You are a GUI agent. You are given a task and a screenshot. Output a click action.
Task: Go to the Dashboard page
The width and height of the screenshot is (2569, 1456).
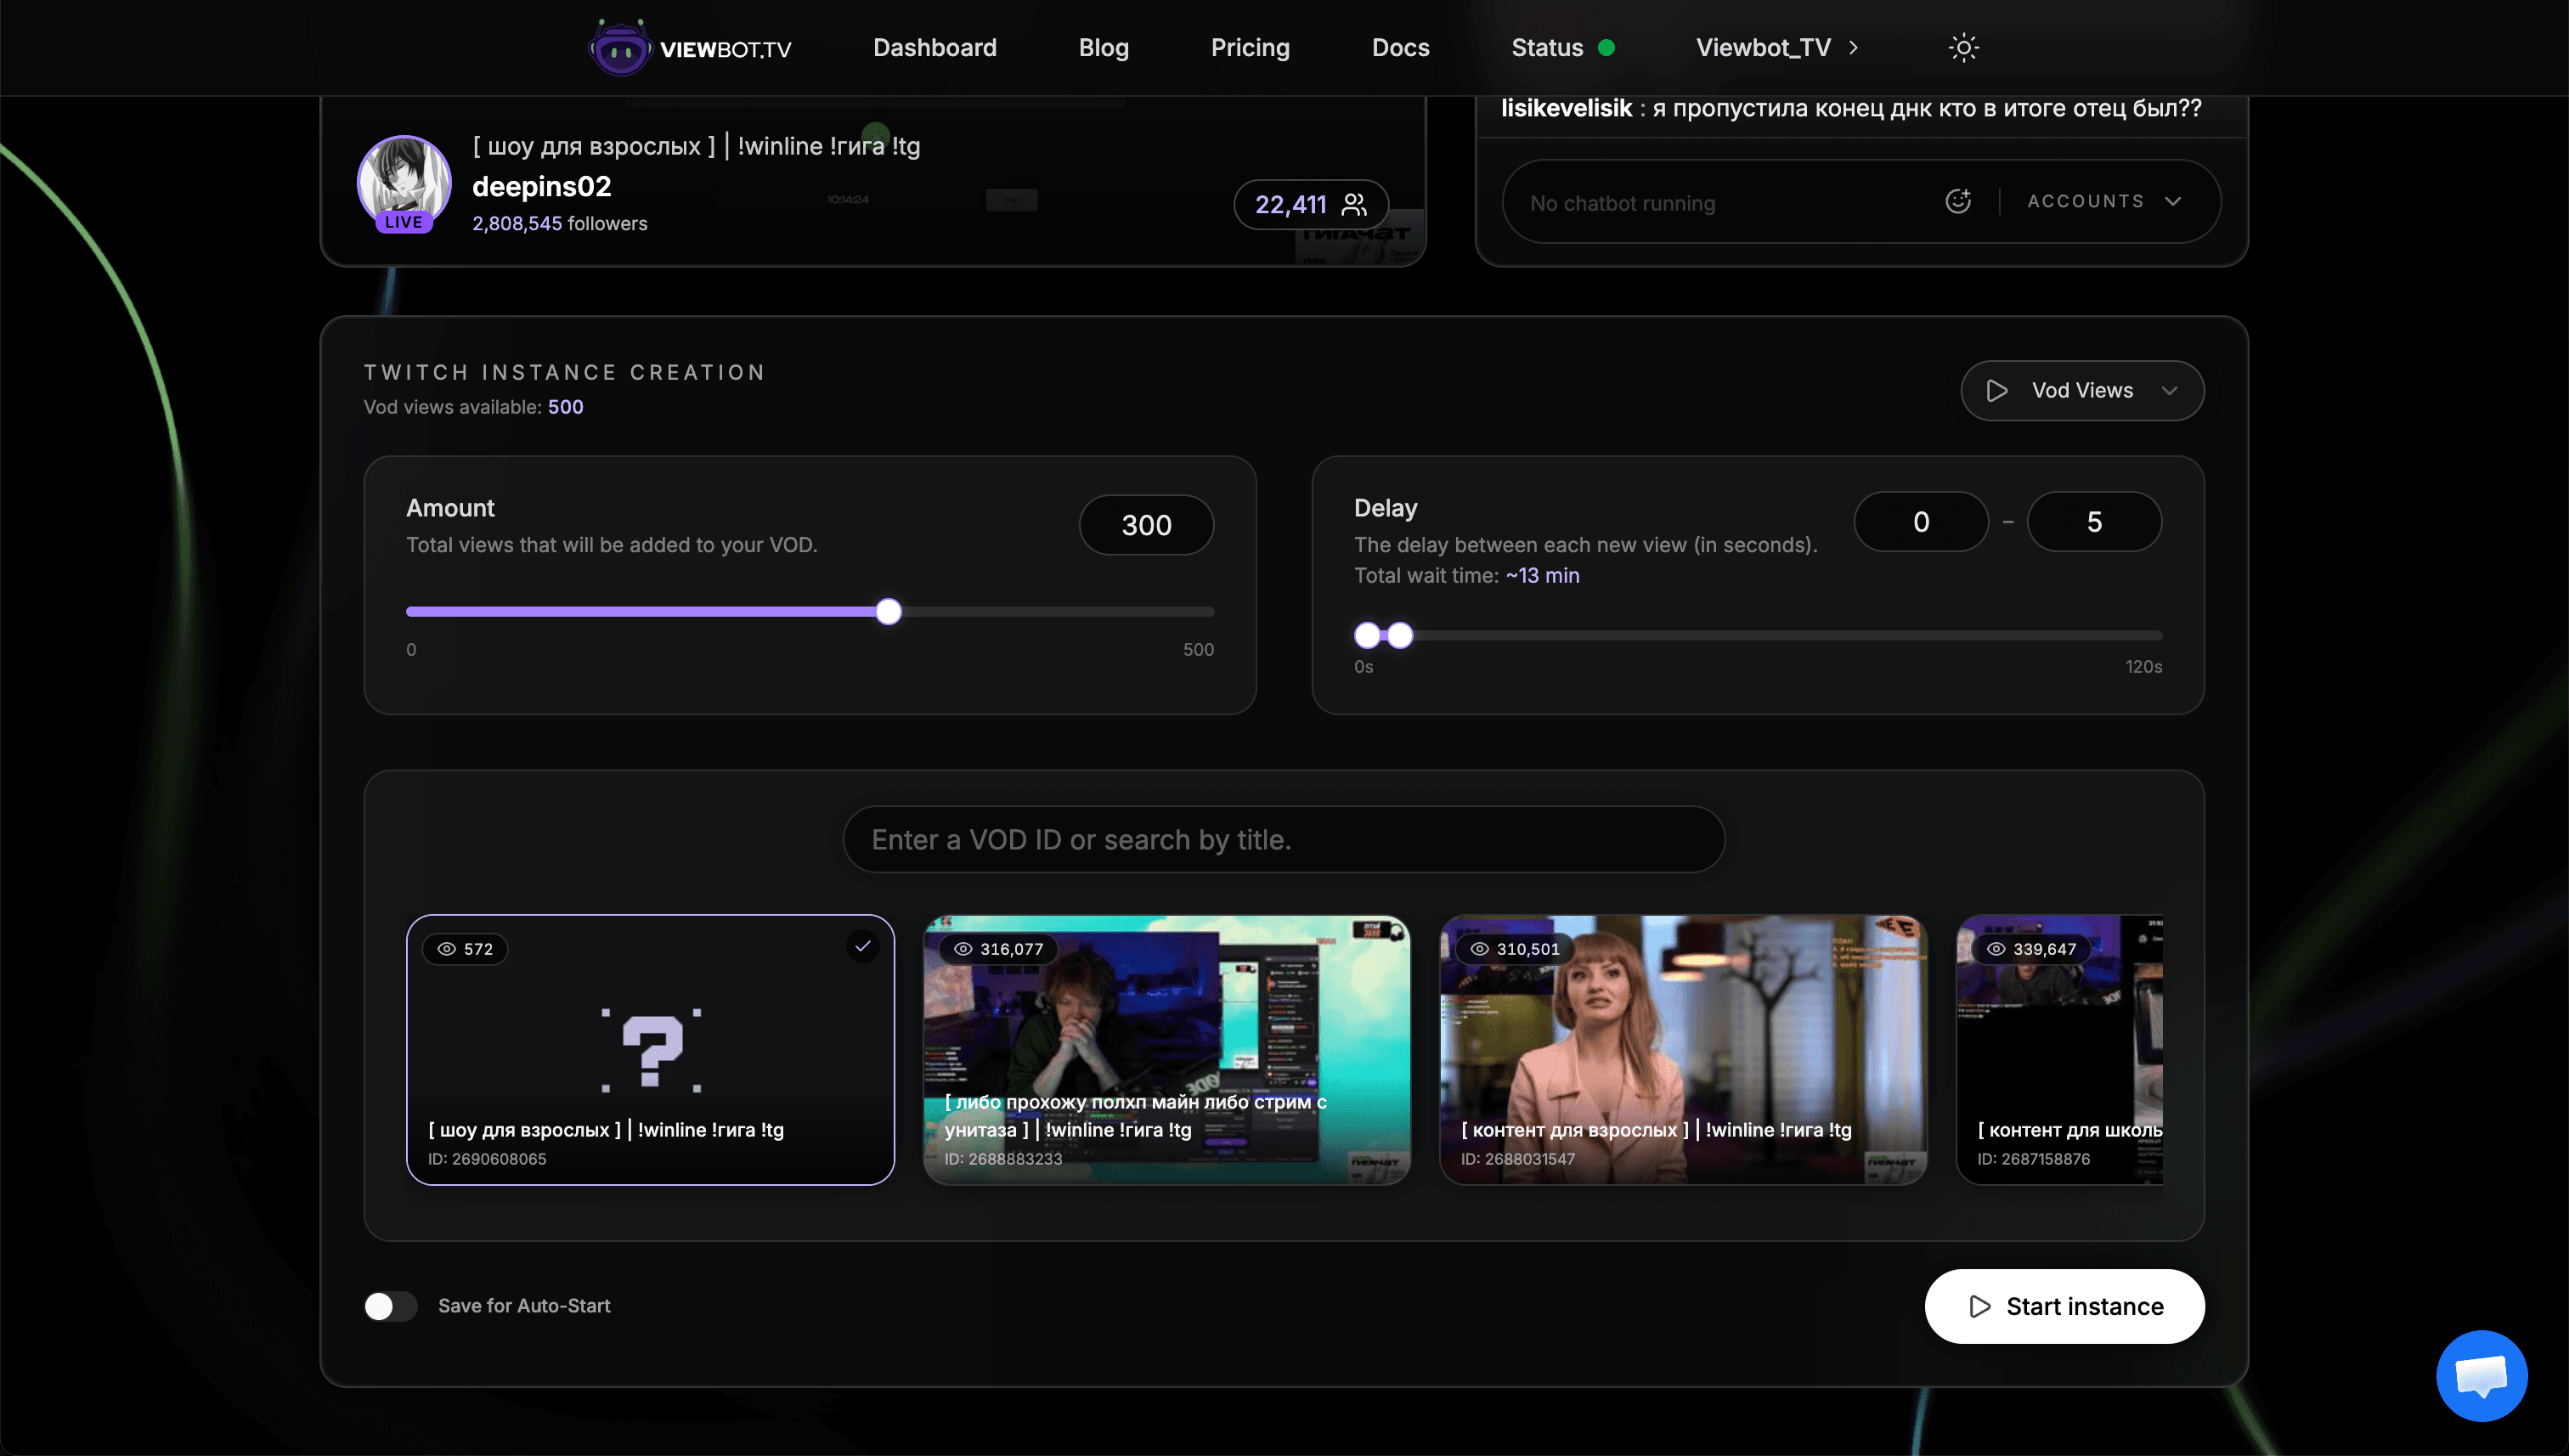934,47
